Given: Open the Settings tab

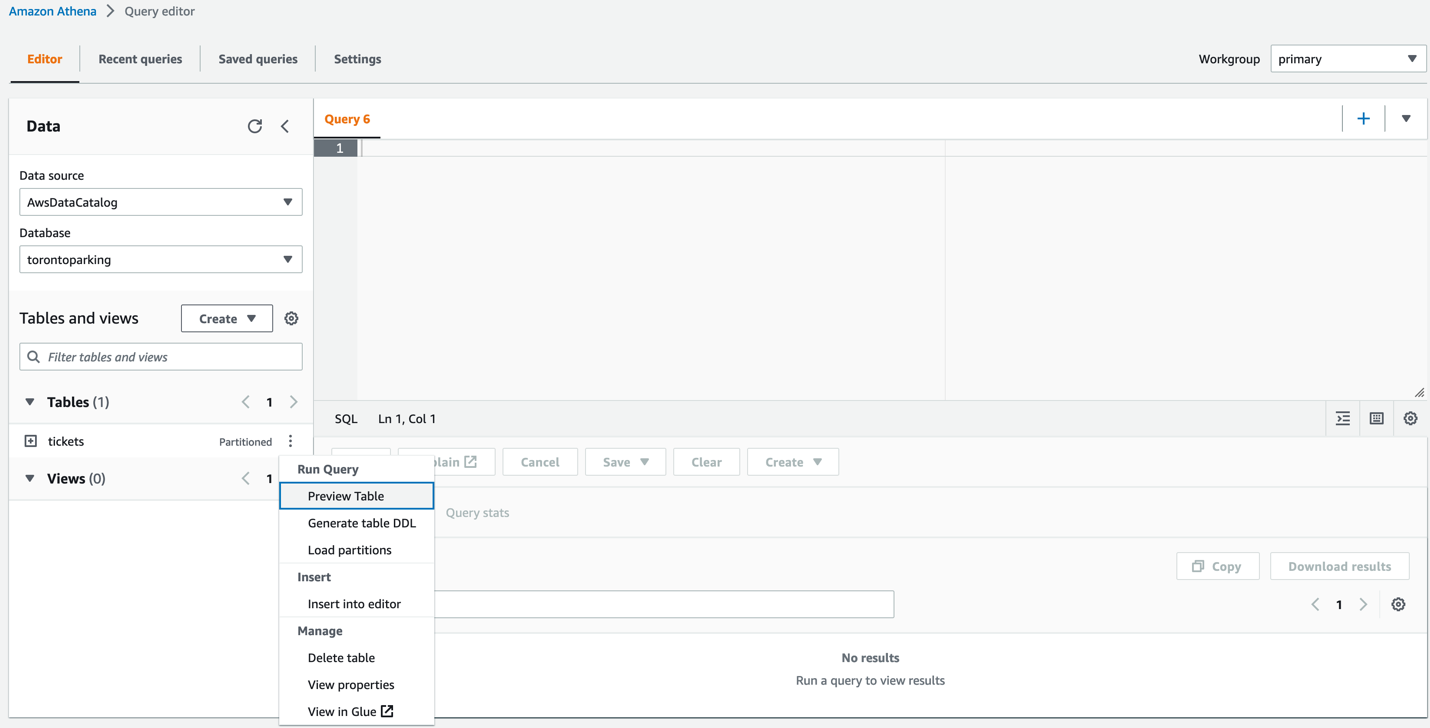Looking at the screenshot, I should (357, 59).
